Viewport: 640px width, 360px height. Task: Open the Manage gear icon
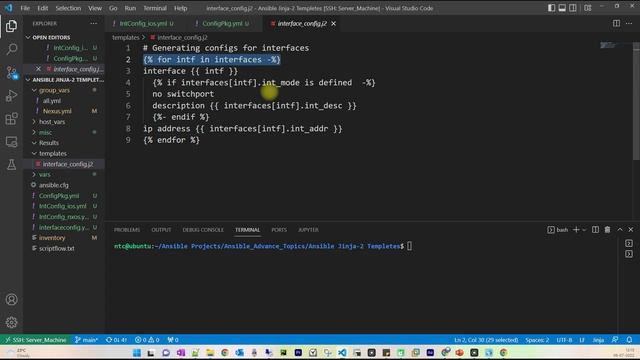tap(11, 322)
